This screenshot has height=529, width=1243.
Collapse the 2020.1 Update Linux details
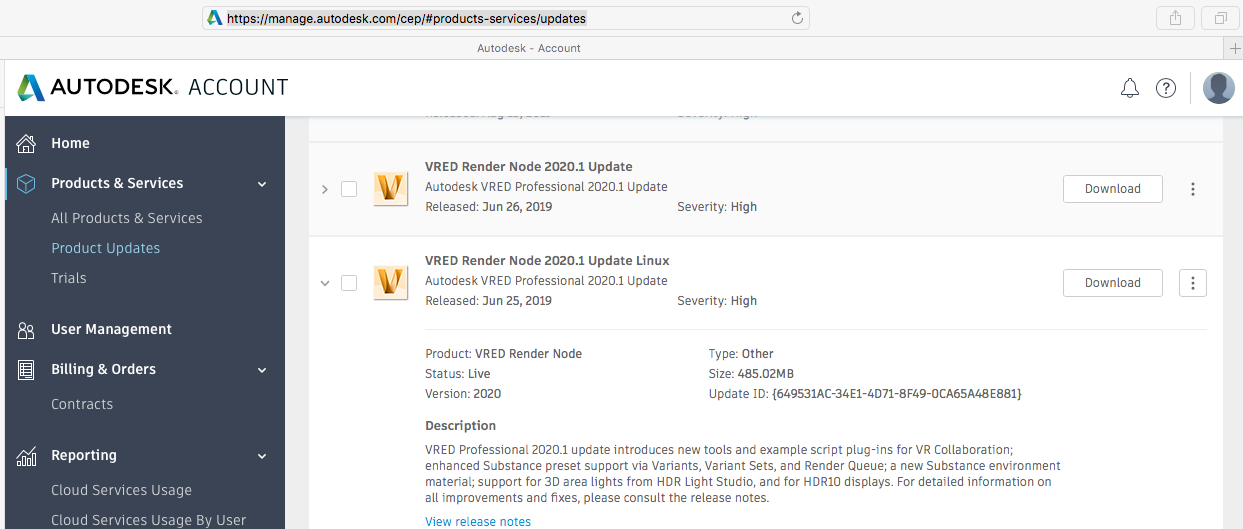coord(324,283)
